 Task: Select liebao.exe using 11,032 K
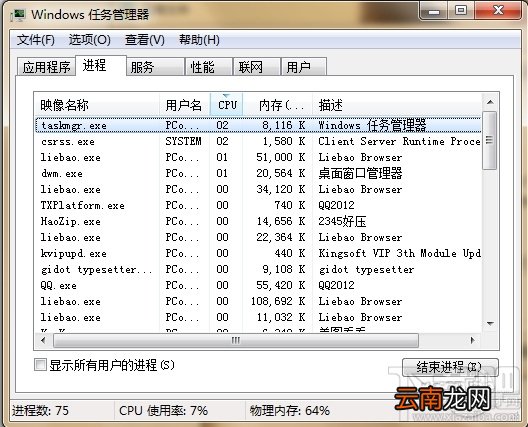pos(258,317)
